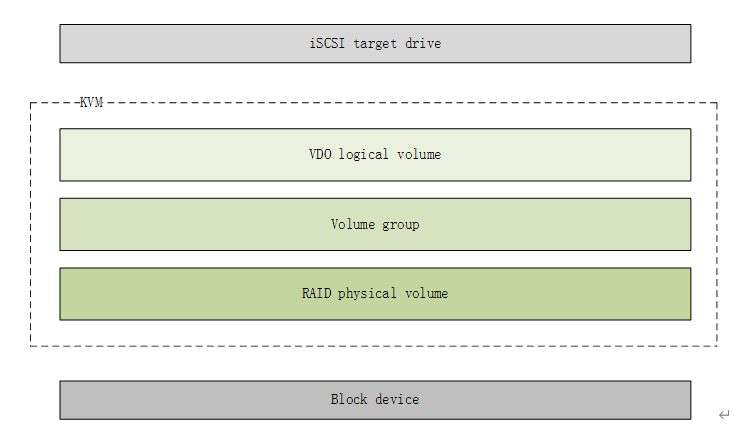Click the KVM group label
The image size is (751, 434).
[x=91, y=103]
